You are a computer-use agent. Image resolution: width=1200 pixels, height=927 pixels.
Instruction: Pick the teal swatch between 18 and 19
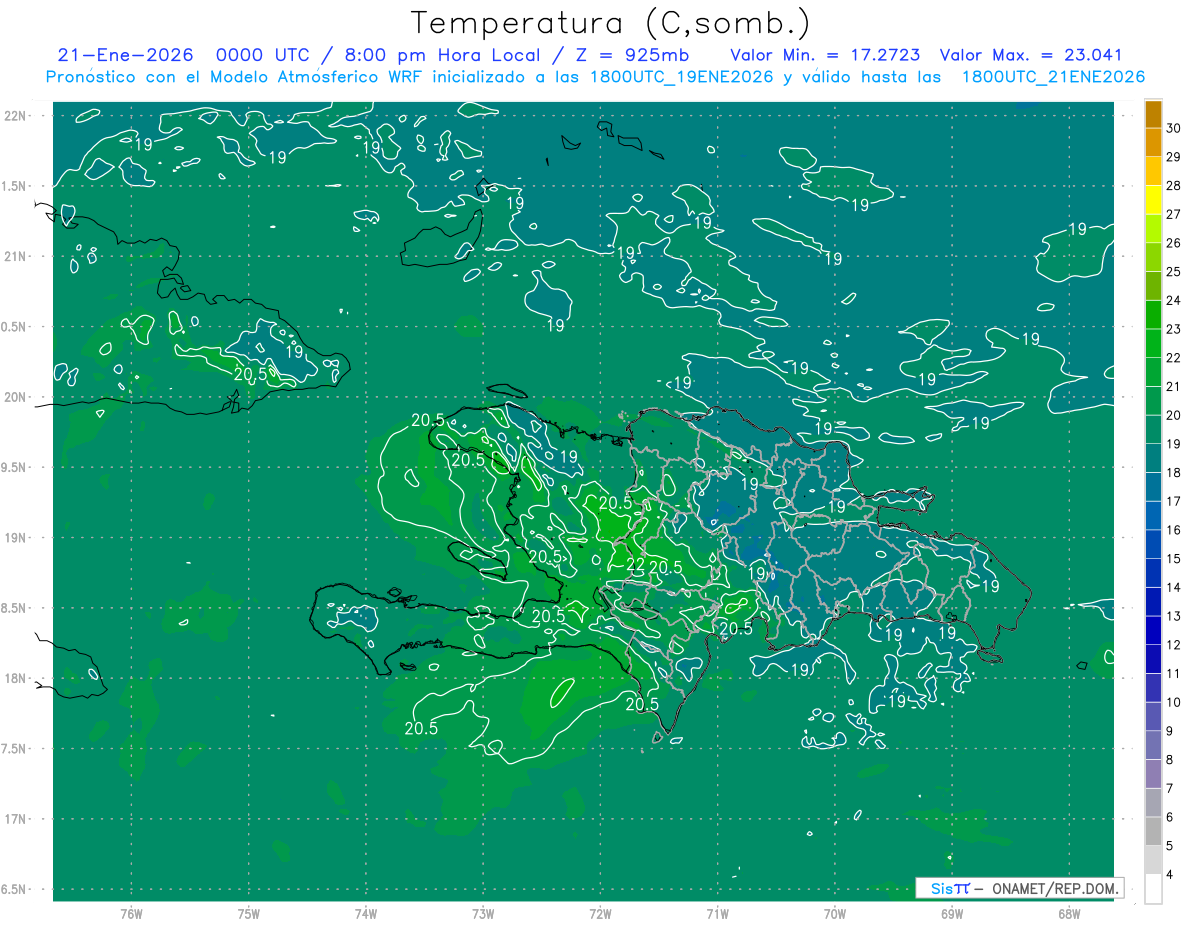click(1153, 459)
